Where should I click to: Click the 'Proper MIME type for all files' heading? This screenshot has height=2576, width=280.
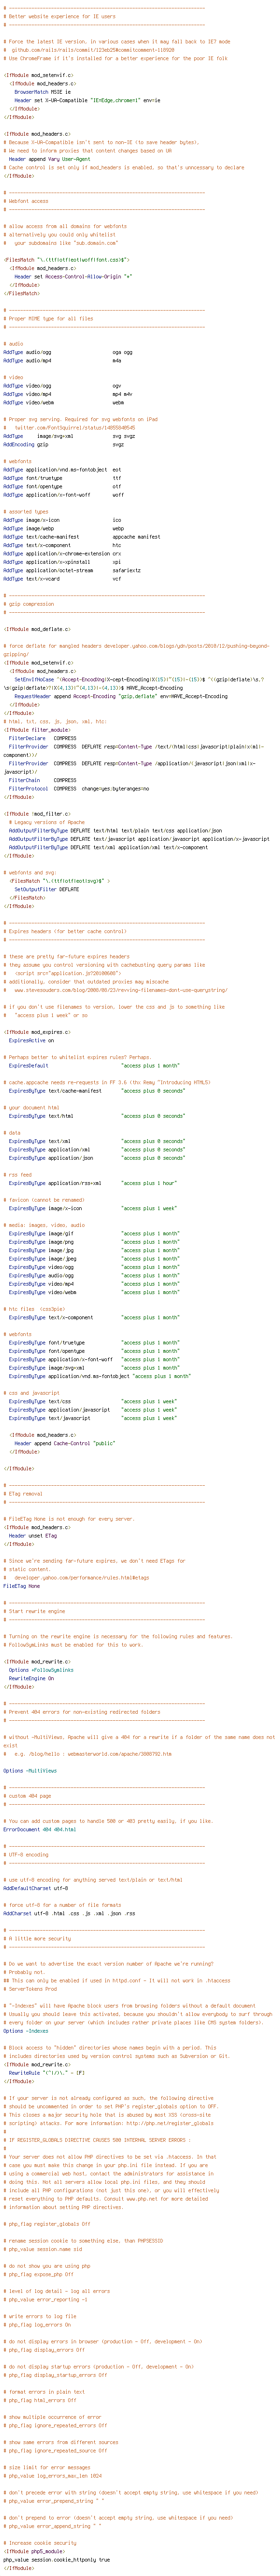coord(48,318)
